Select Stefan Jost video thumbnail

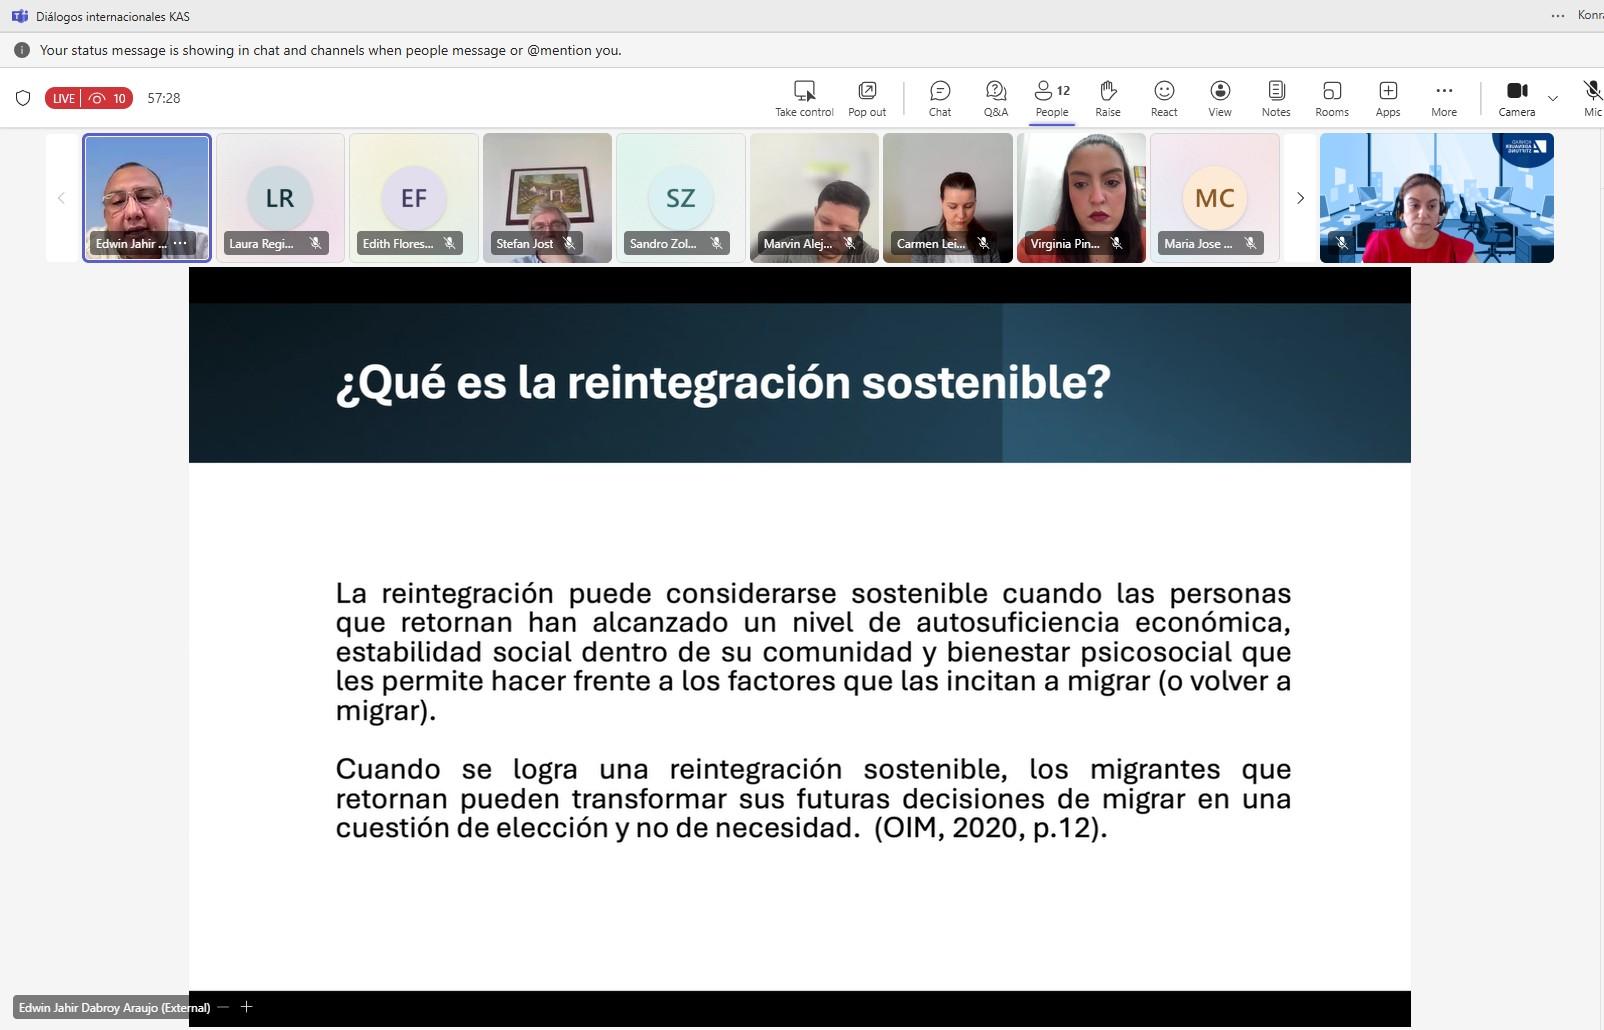[x=547, y=198]
